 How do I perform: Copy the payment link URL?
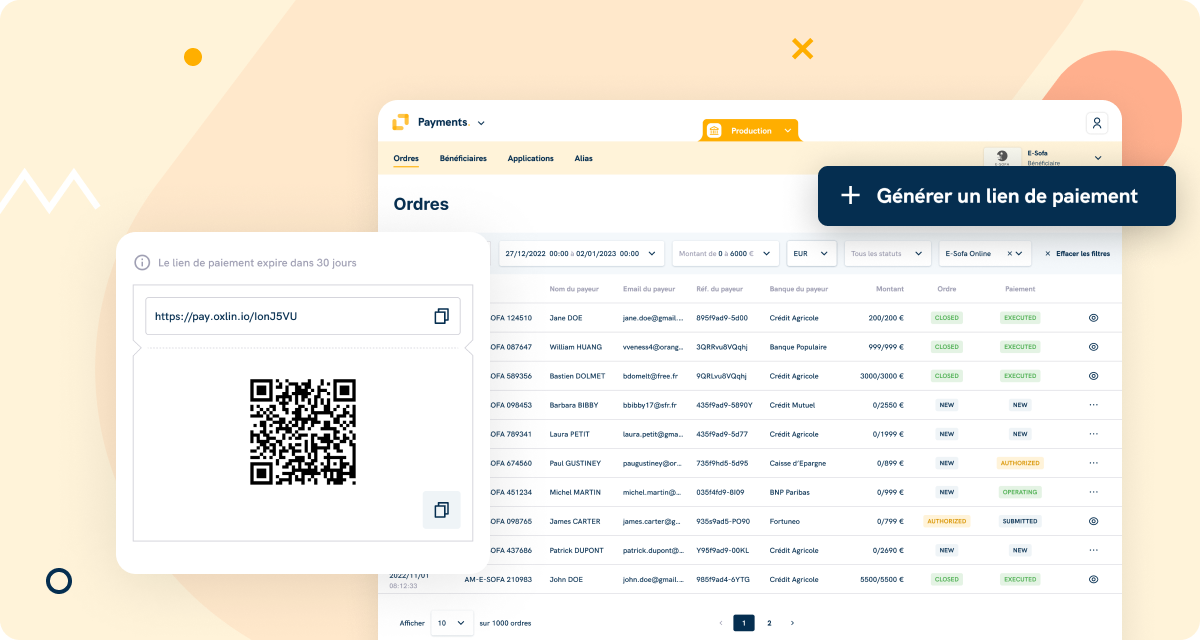pos(441,316)
